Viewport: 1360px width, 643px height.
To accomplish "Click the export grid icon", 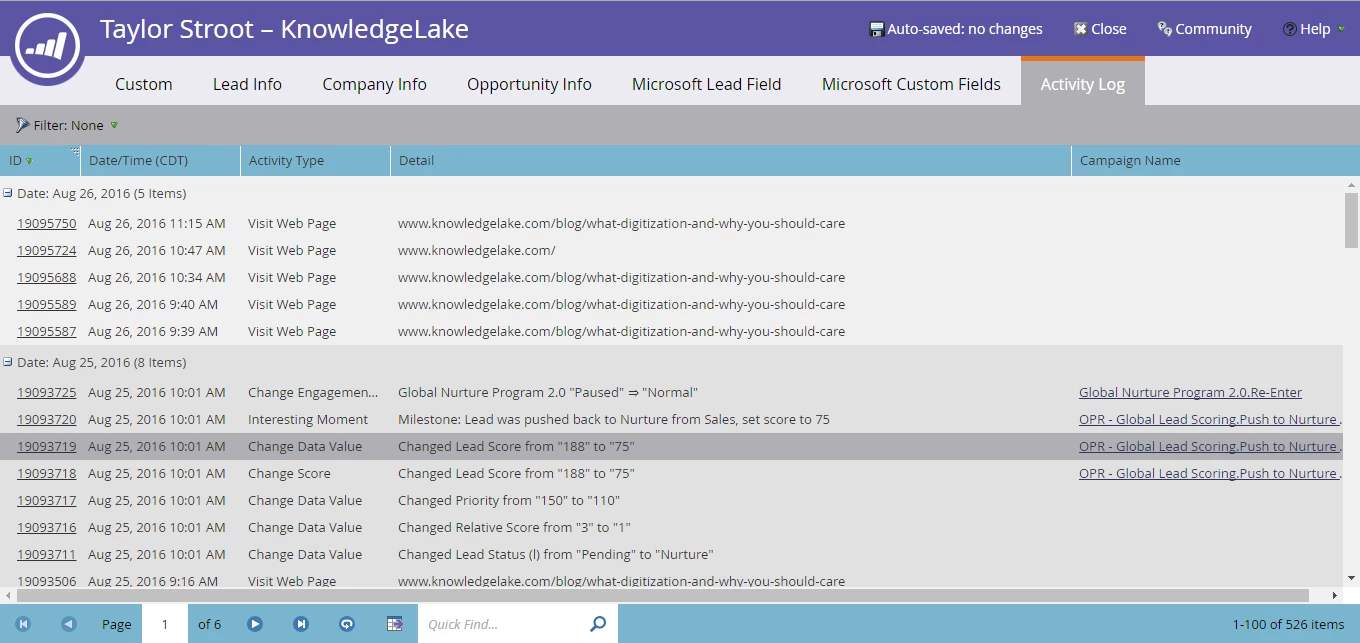I will [395, 624].
